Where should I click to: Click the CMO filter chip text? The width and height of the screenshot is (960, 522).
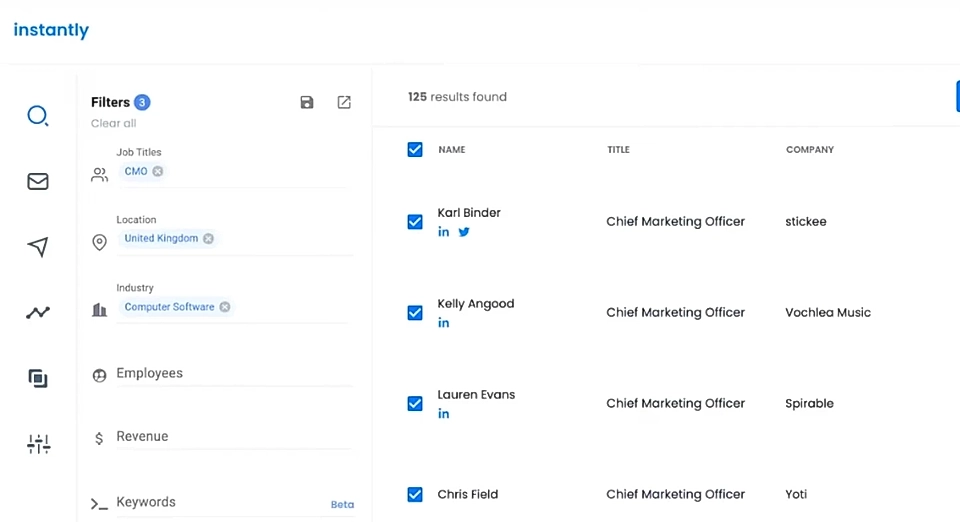[136, 171]
